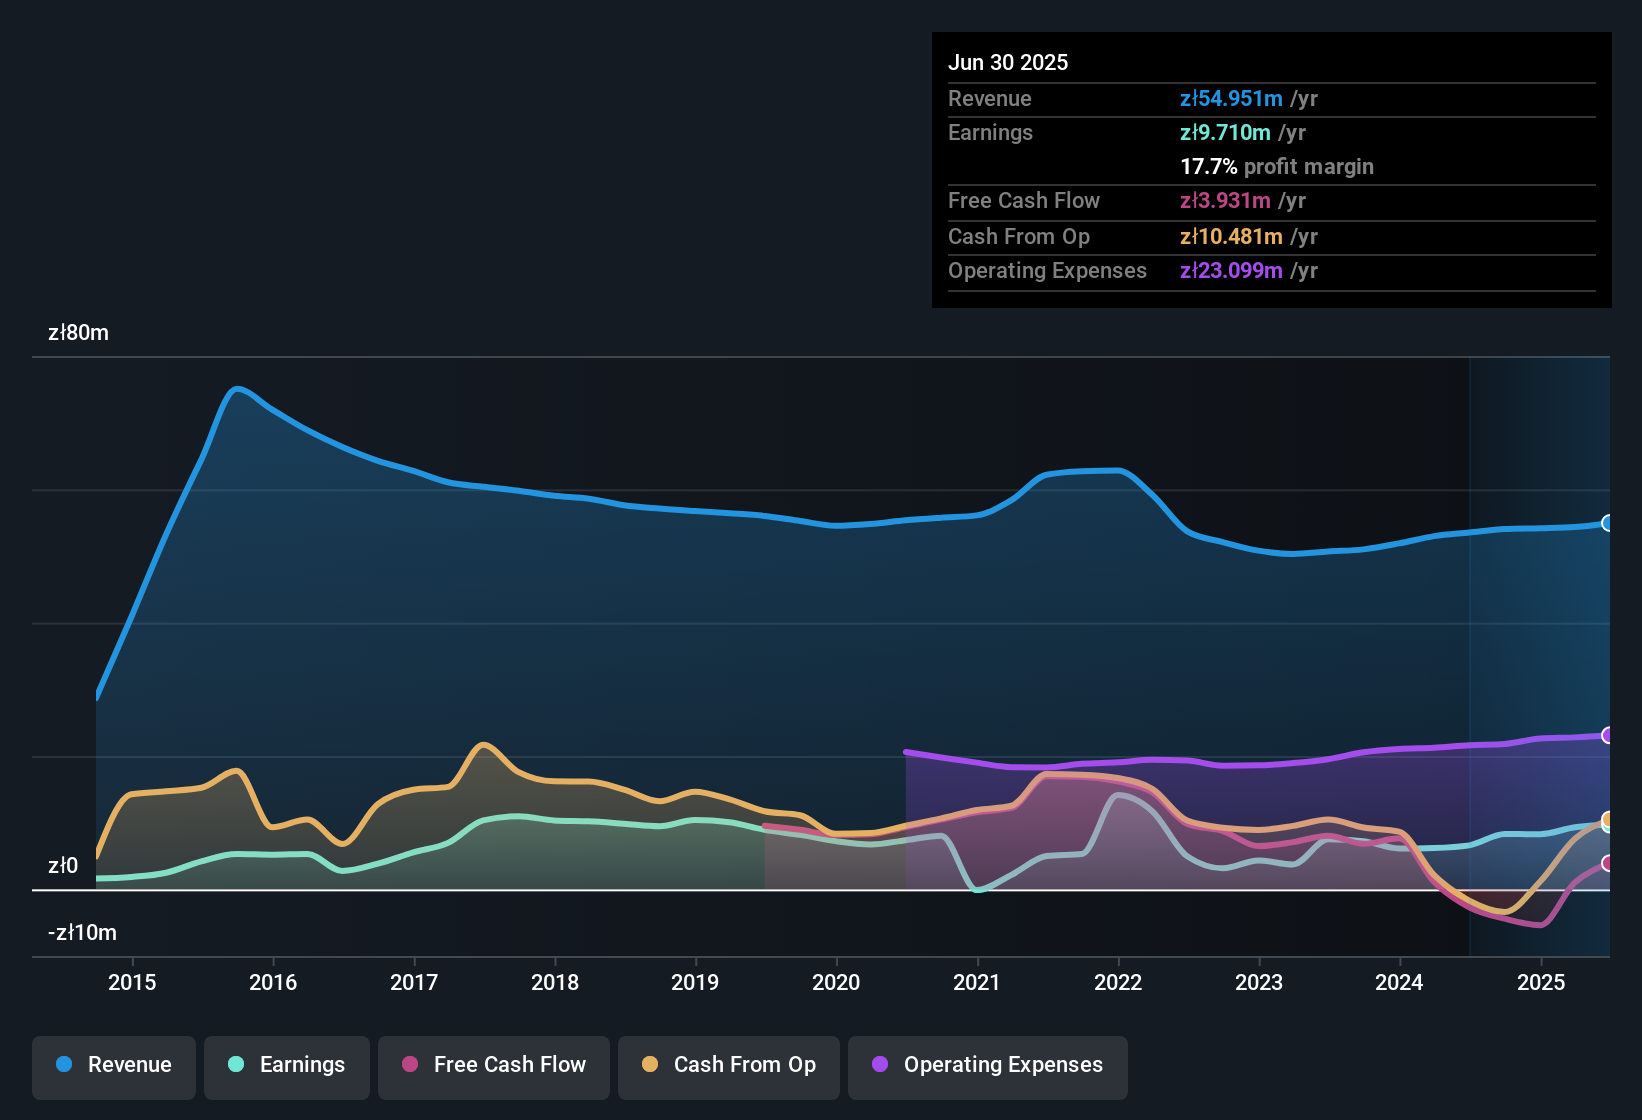Click the blue Revenue legend dot
This screenshot has height=1120, width=1642.
[x=64, y=1064]
